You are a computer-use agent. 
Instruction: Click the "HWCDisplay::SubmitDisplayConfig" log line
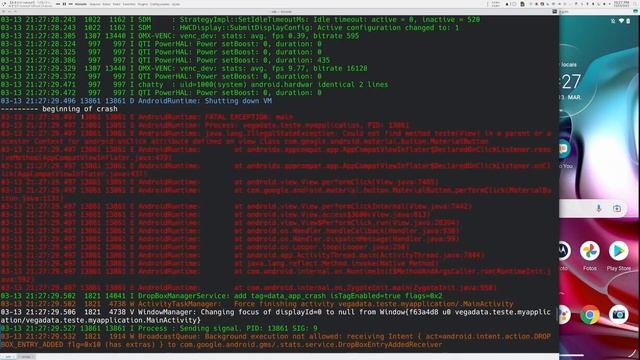point(229,28)
